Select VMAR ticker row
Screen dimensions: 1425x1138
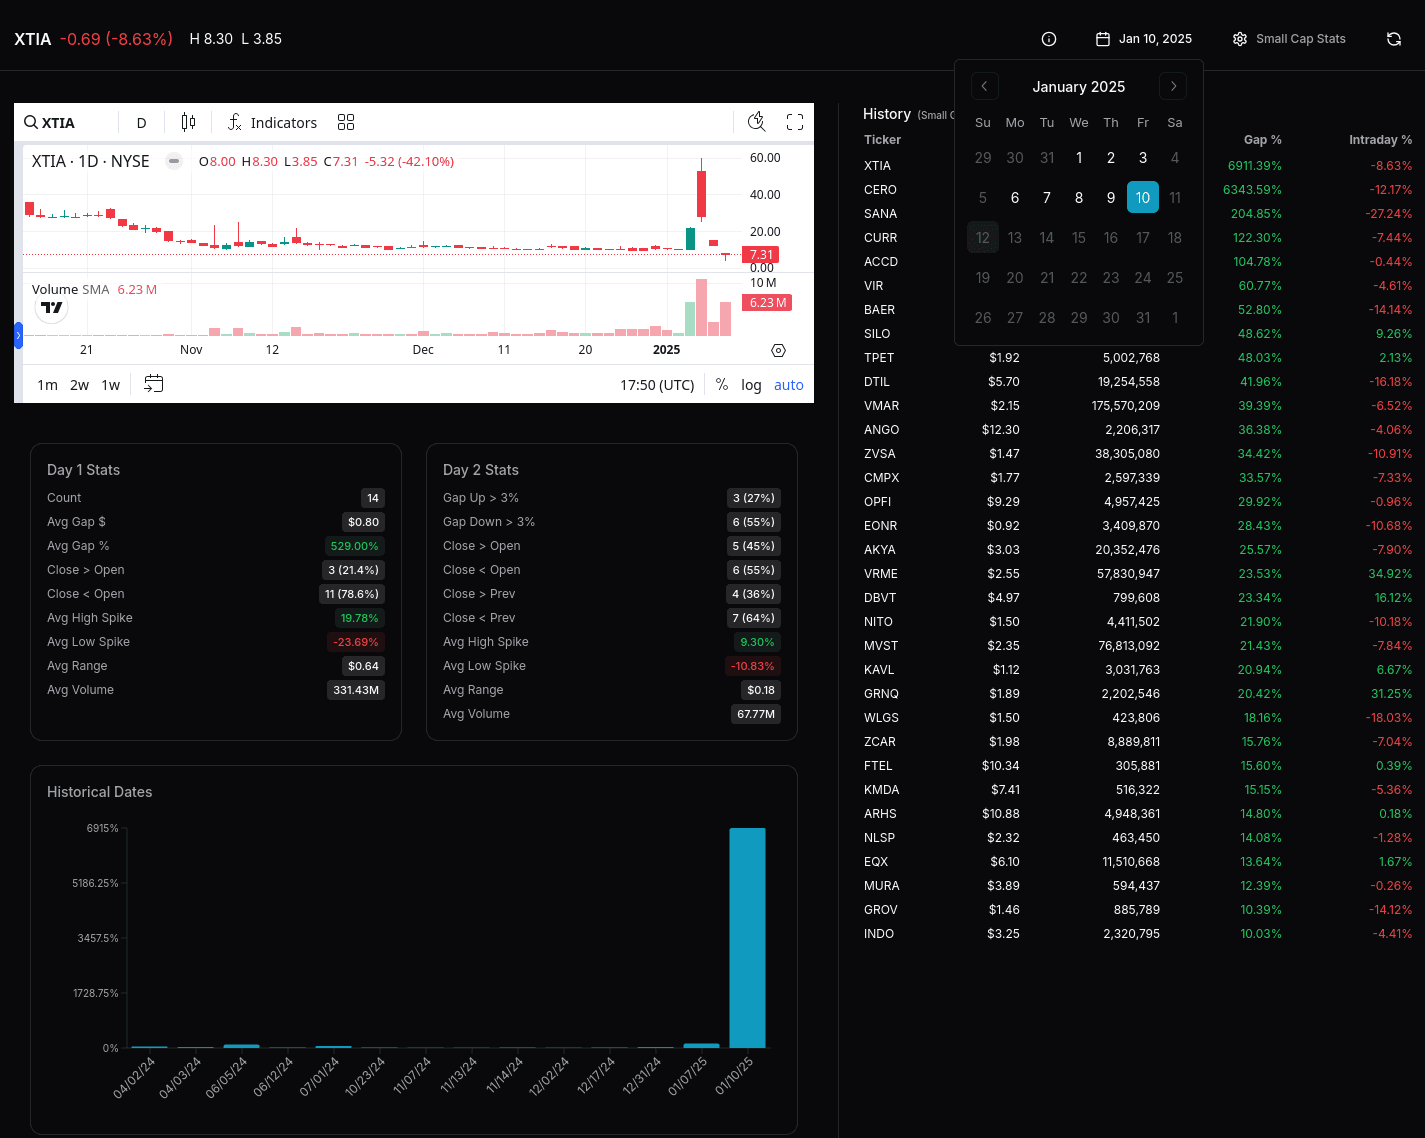[x=1138, y=406]
